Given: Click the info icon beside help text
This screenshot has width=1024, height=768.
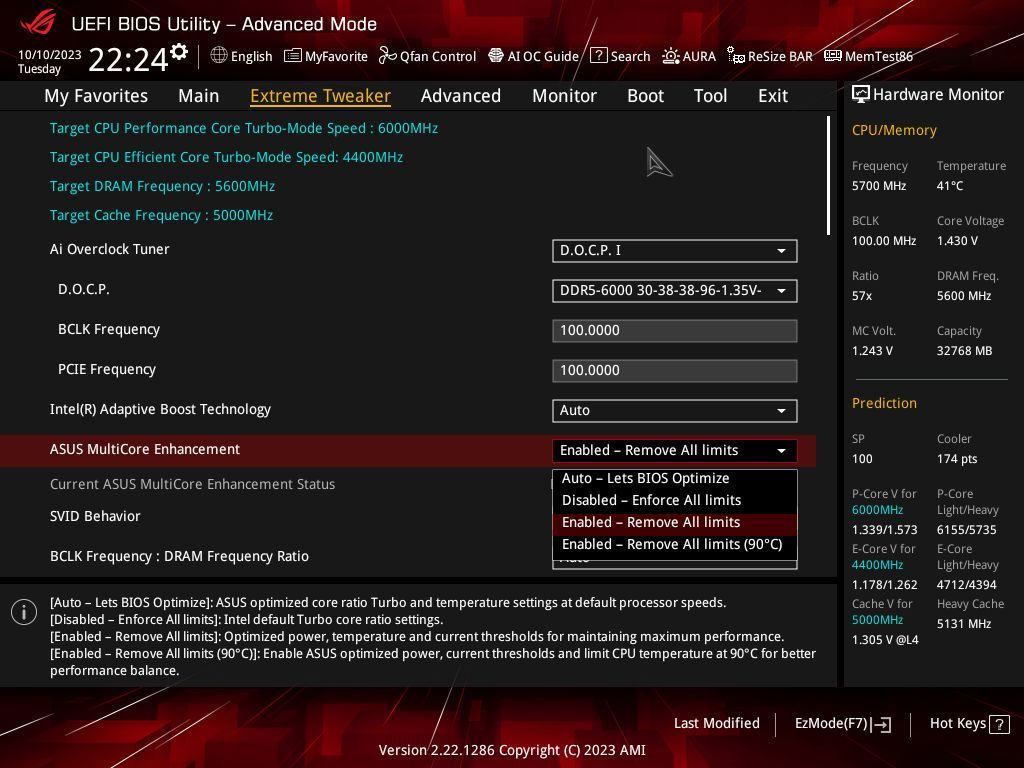Looking at the screenshot, I should pyautogui.click(x=24, y=612).
